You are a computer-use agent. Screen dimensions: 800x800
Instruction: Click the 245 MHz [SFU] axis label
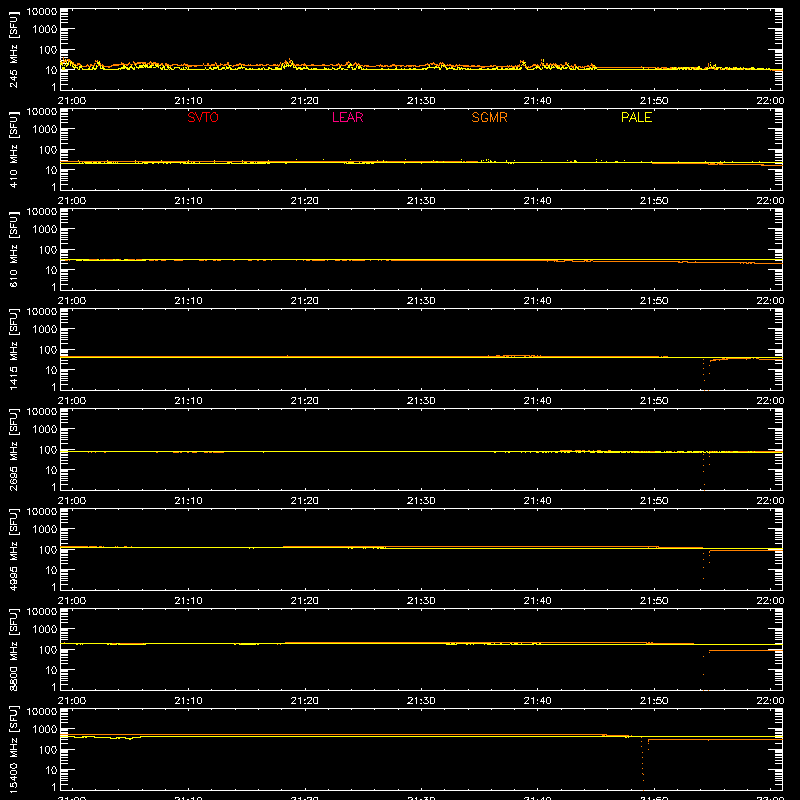13,49
